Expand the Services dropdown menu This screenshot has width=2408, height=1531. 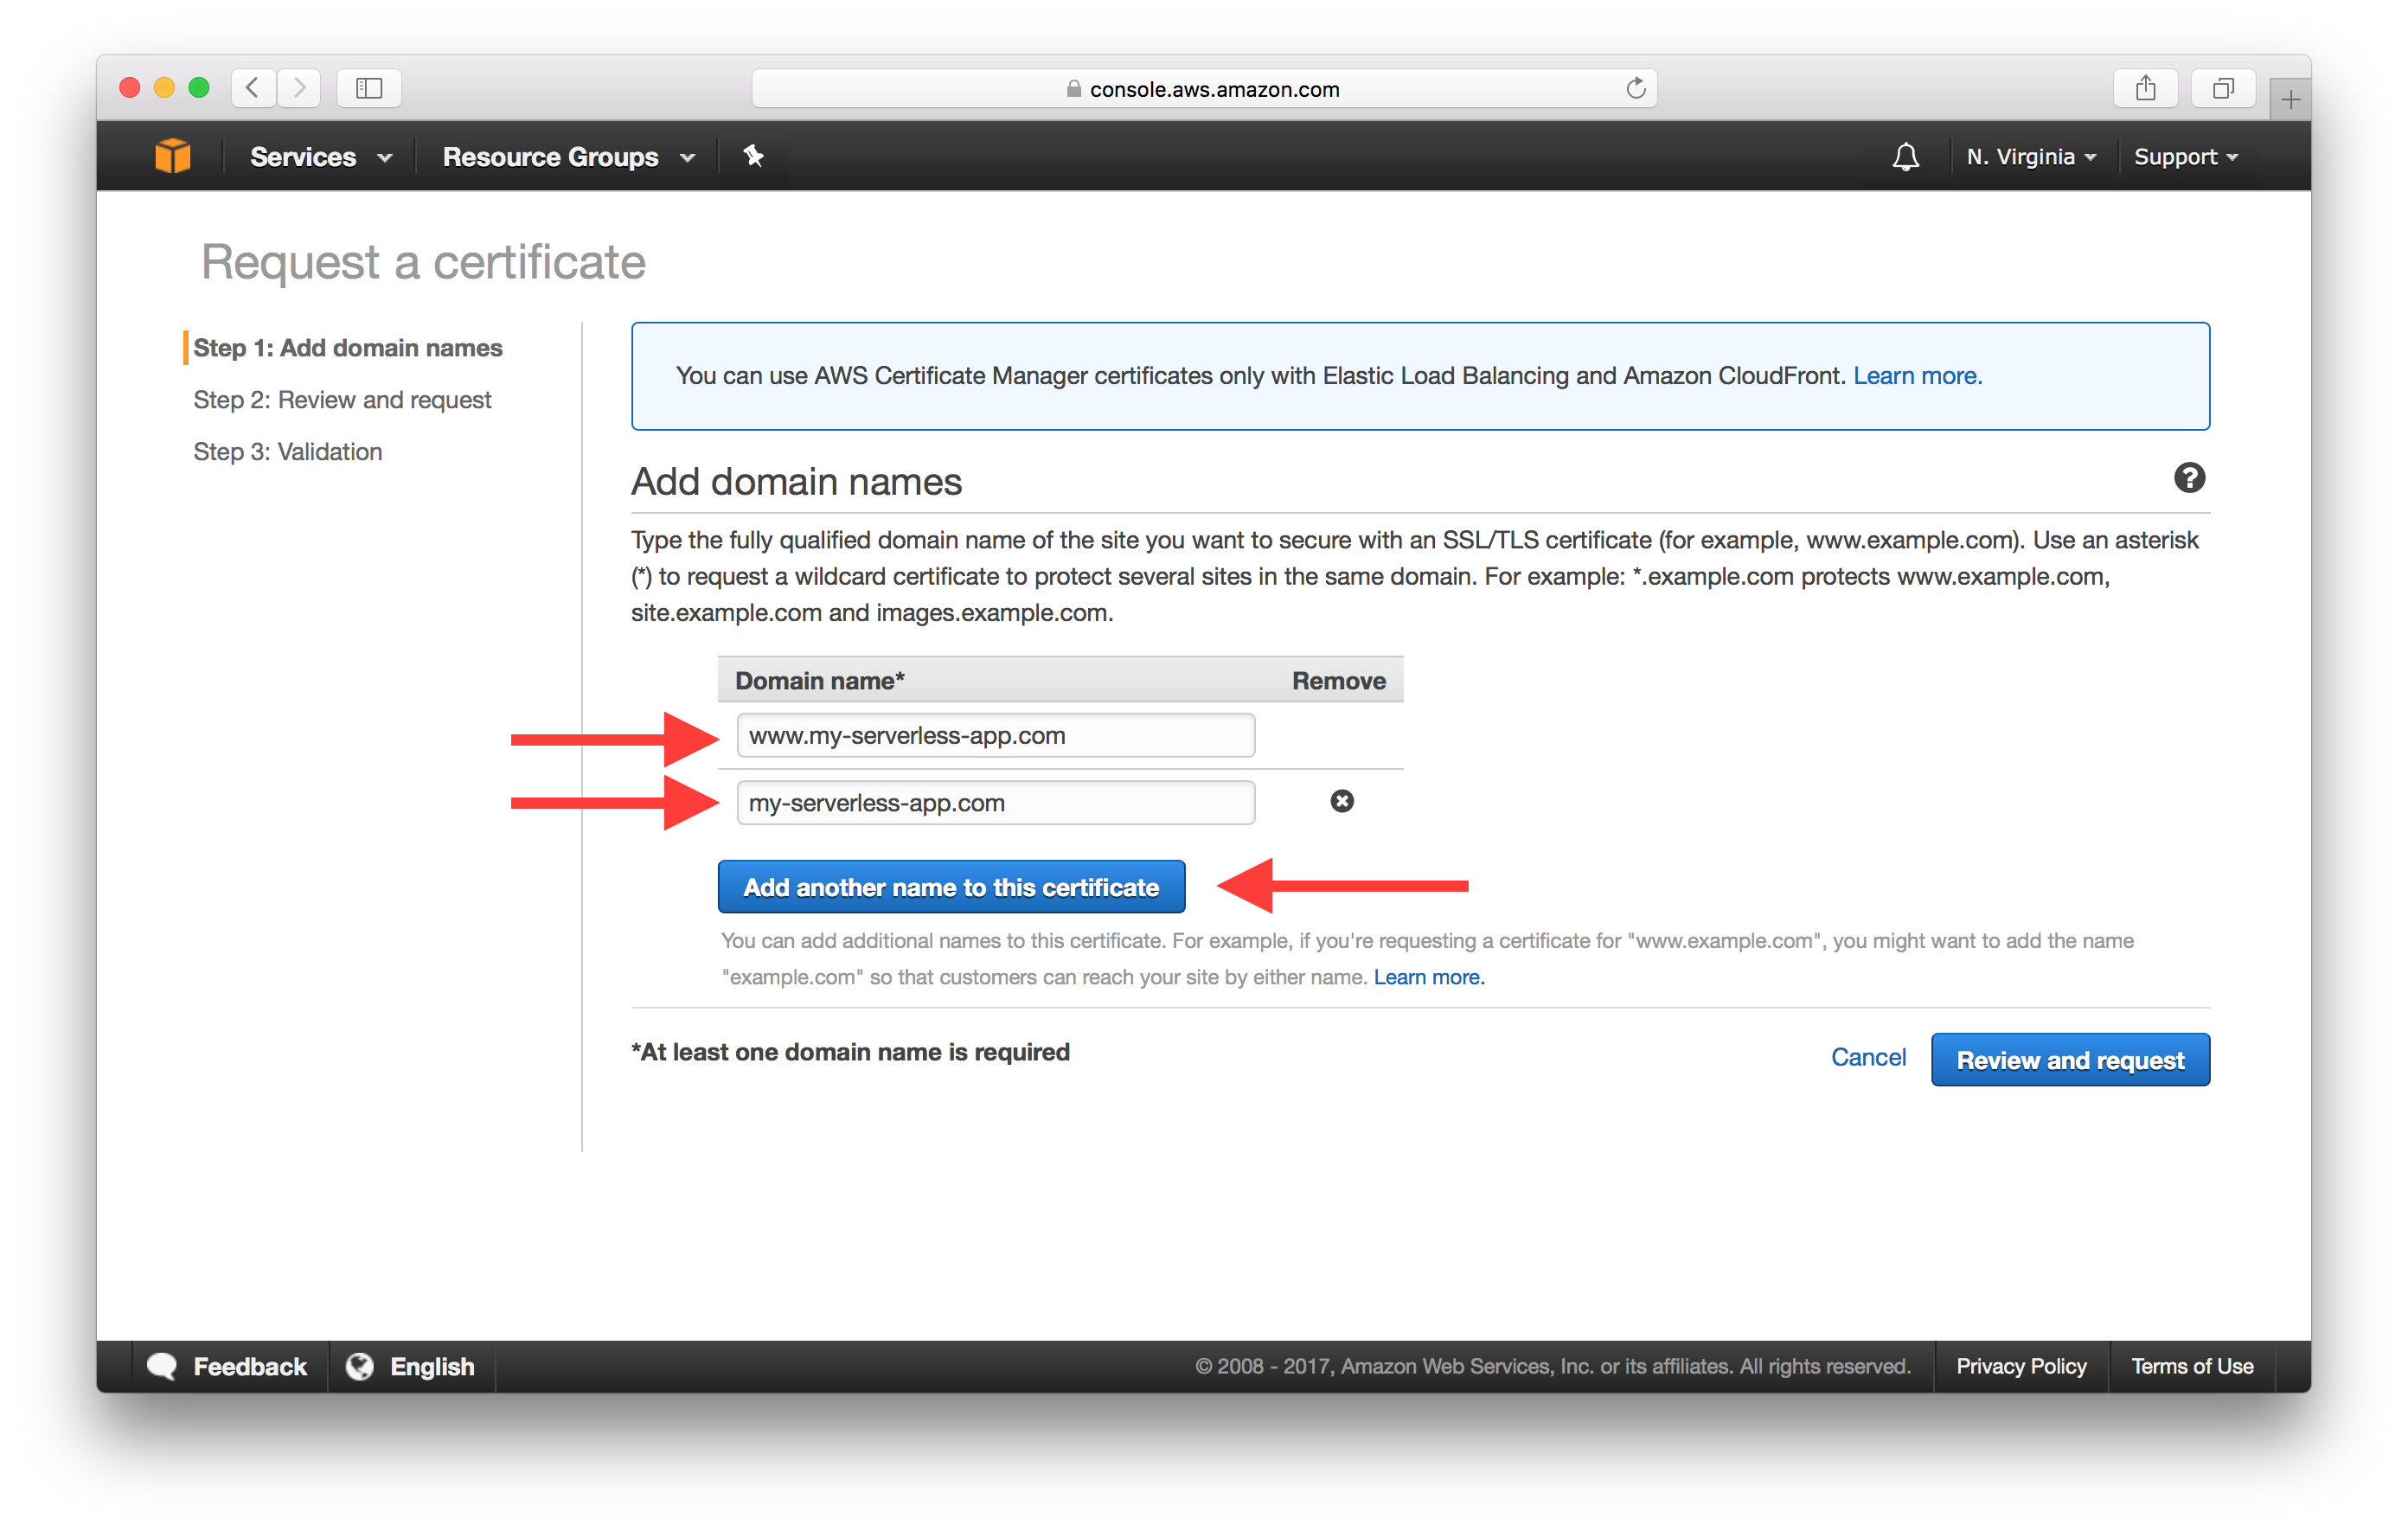pos(320,157)
